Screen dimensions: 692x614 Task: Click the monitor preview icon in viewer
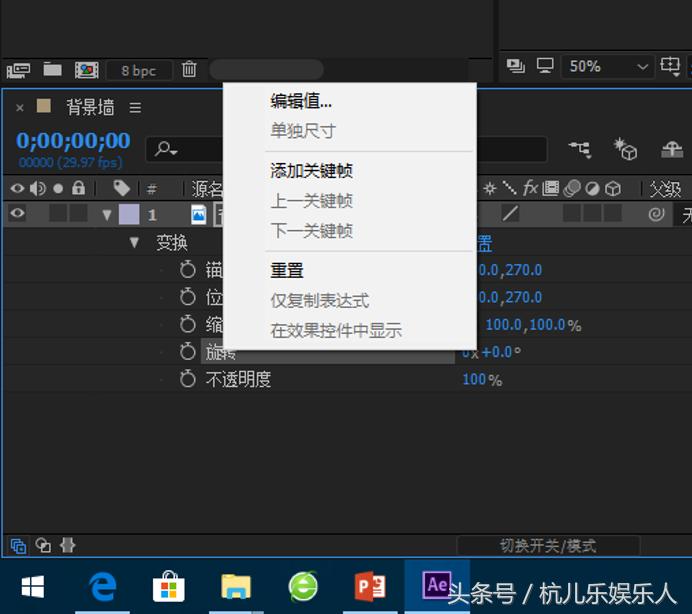tap(545, 66)
